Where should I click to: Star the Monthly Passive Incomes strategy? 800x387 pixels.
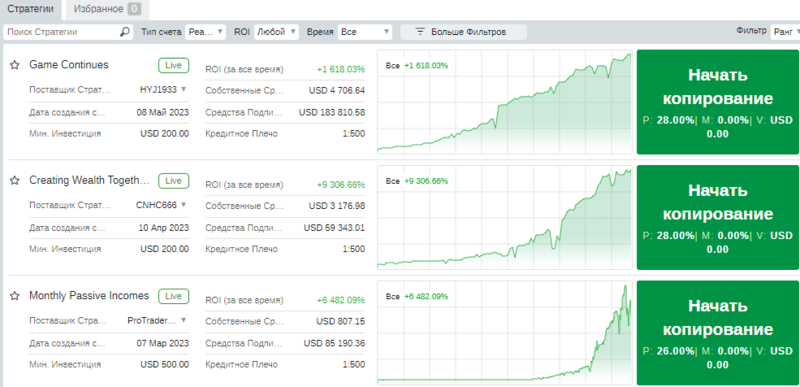click(15, 296)
